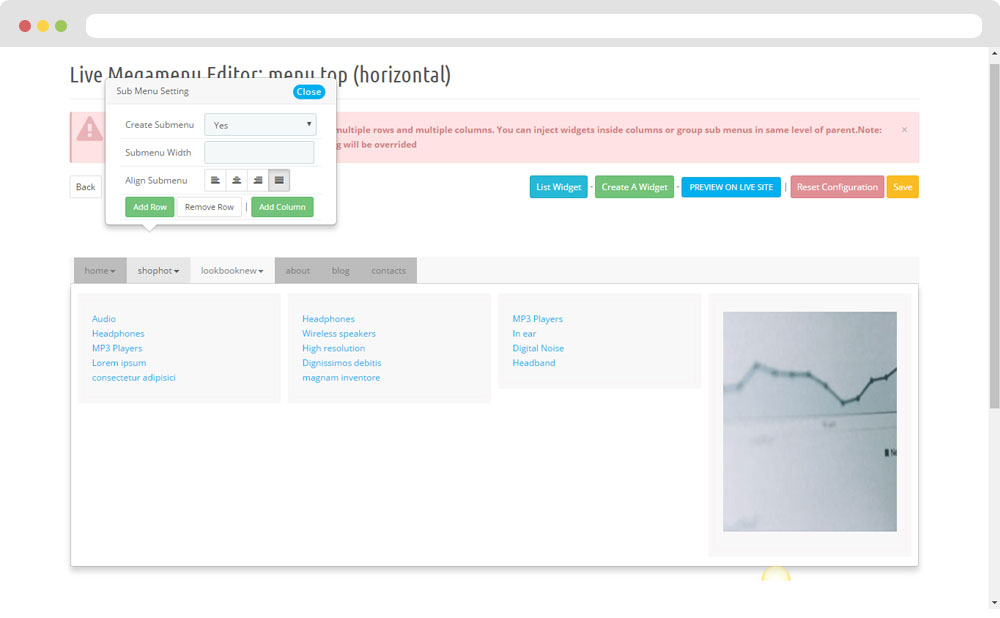The width and height of the screenshot is (1000, 618).
Task: Open MP3 Players link in first column
Action: pyautogui.click(x=117, y=348)
